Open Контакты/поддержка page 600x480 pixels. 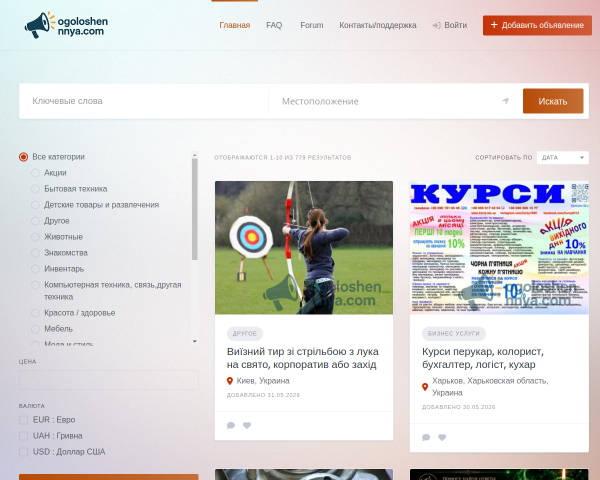(x=378, y=25)
